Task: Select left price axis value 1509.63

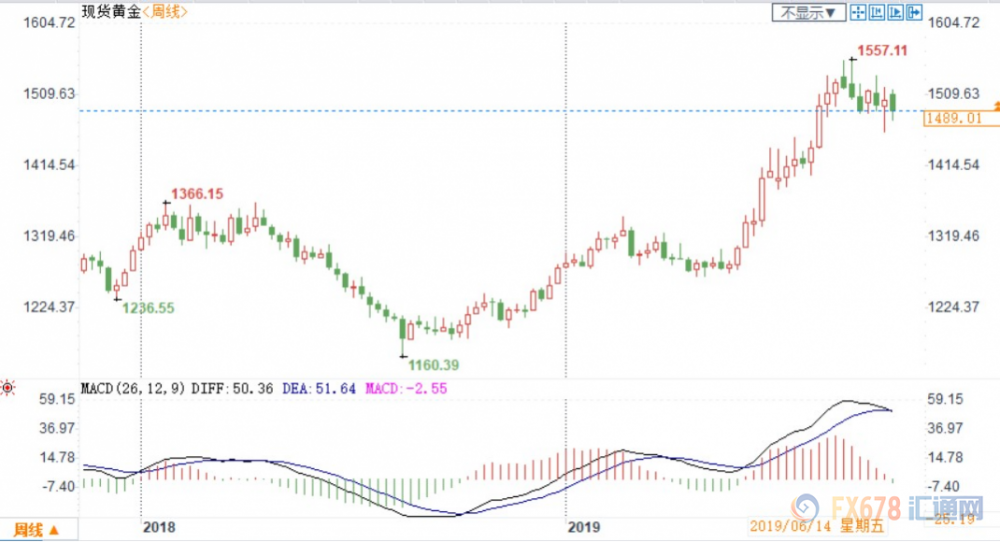Action: click(x=49, y=94)
